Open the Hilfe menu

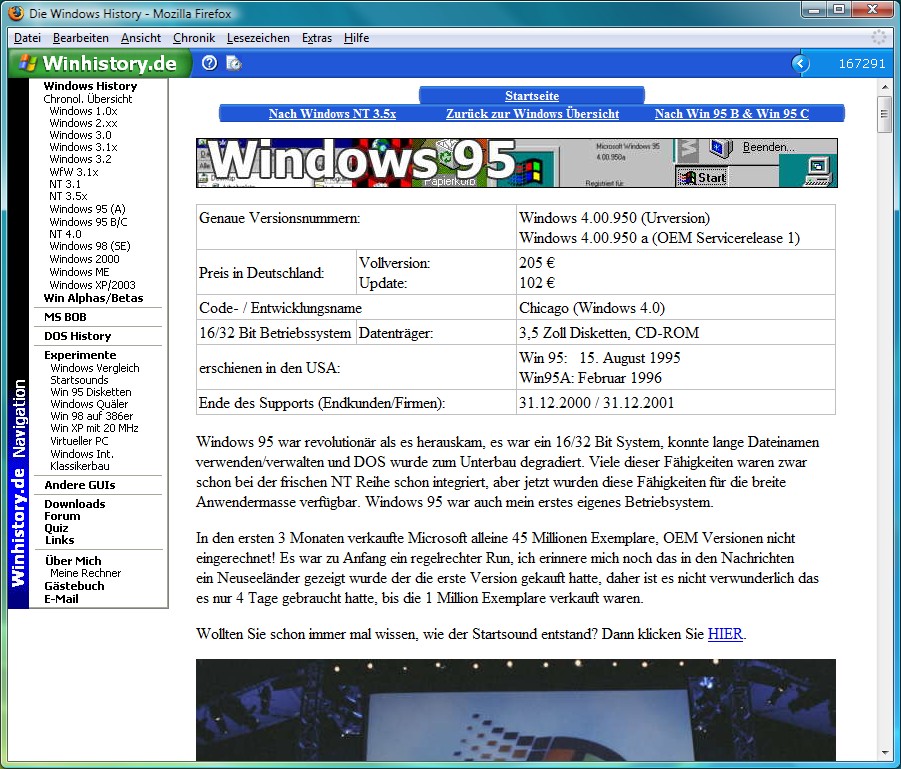(x=356, y=38)
